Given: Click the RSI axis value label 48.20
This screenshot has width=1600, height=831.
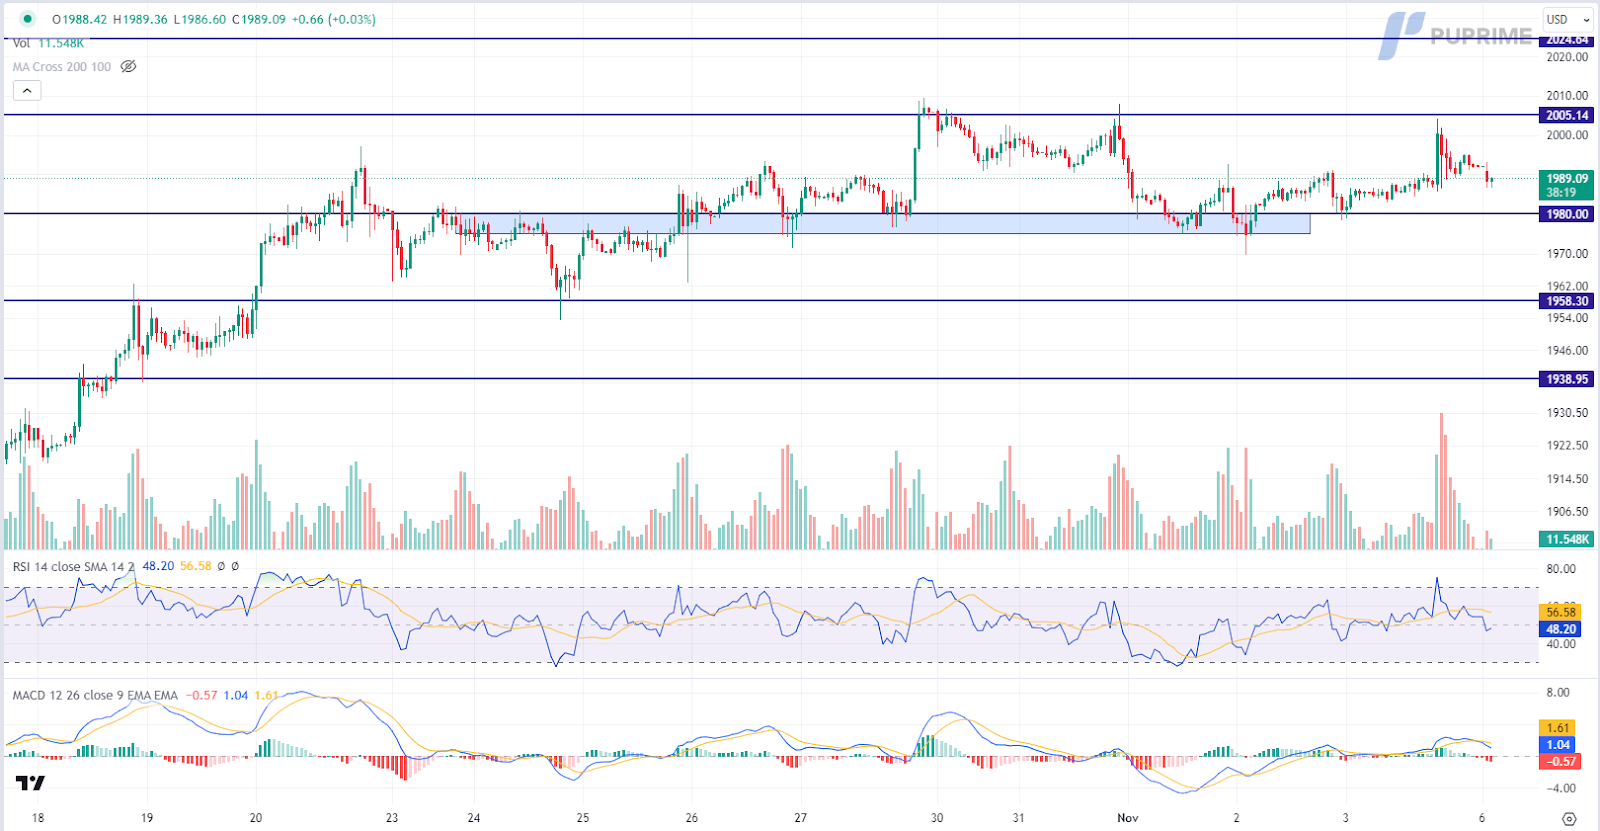Looking at the screenshot, I should tap(1561, 629).
